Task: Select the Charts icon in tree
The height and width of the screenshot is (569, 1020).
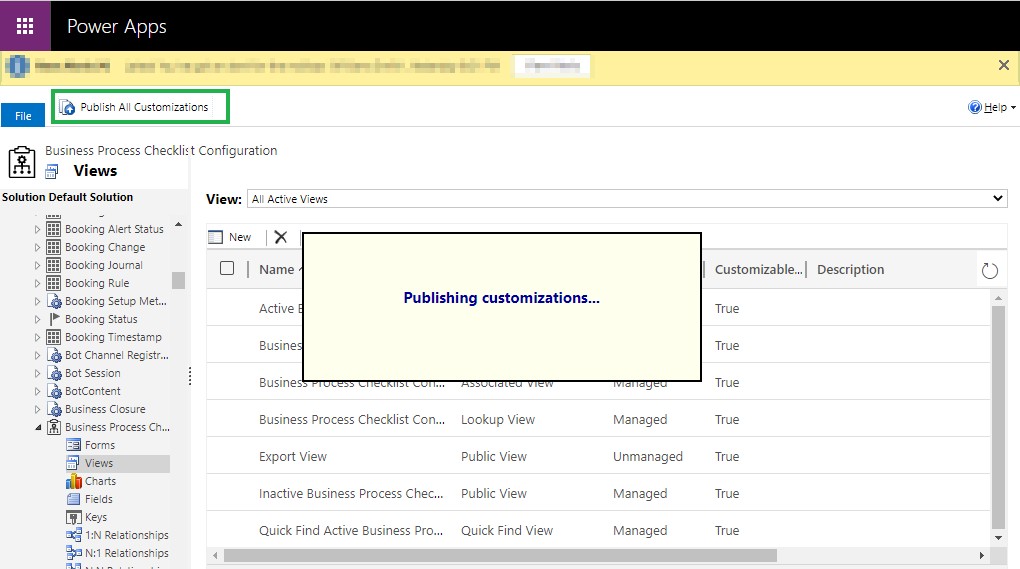Action: click(x=74, y=481)
